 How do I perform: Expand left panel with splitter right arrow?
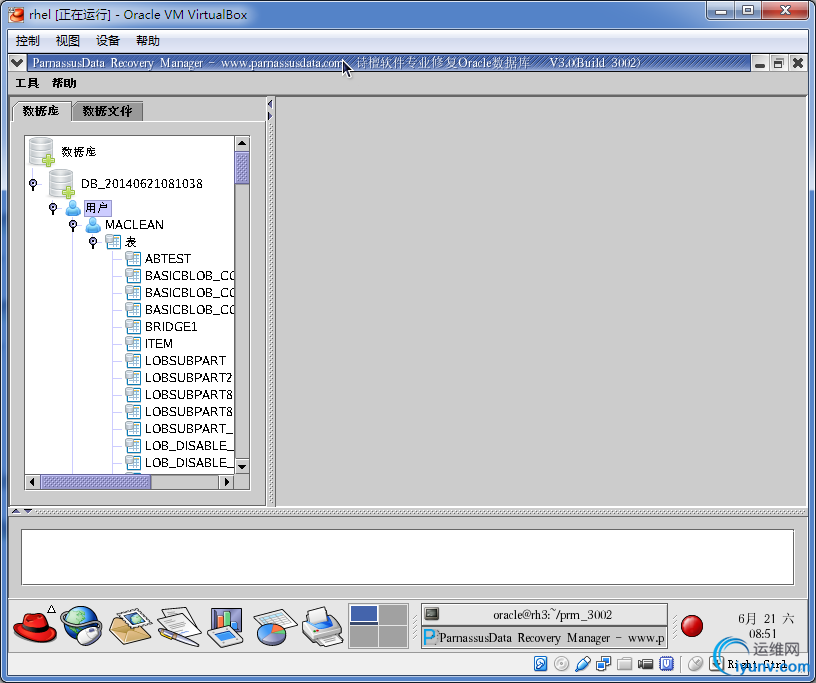270,116
